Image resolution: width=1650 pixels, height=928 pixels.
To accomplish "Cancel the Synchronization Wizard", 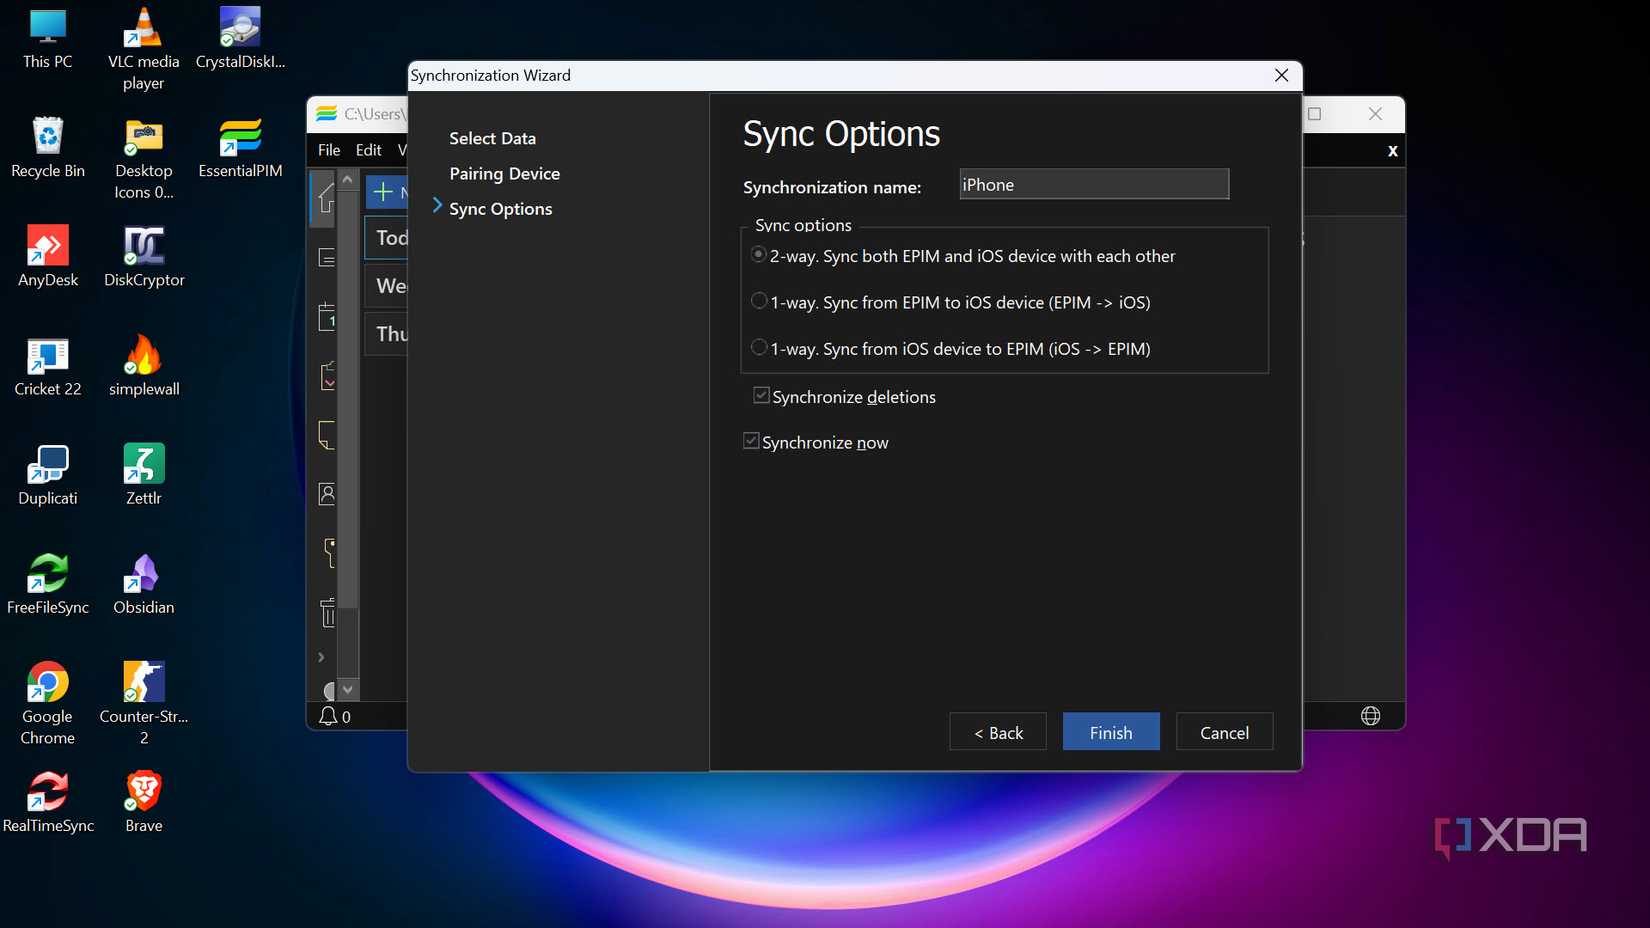I will click(1224, 732).
